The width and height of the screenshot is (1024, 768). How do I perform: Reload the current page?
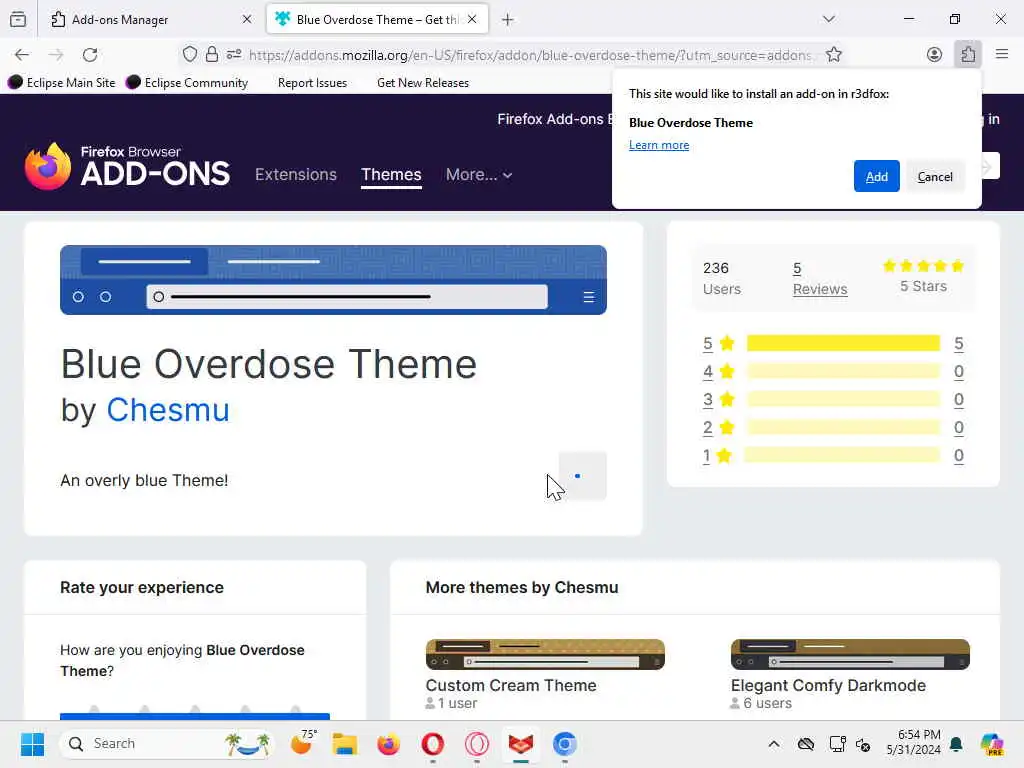90,55
